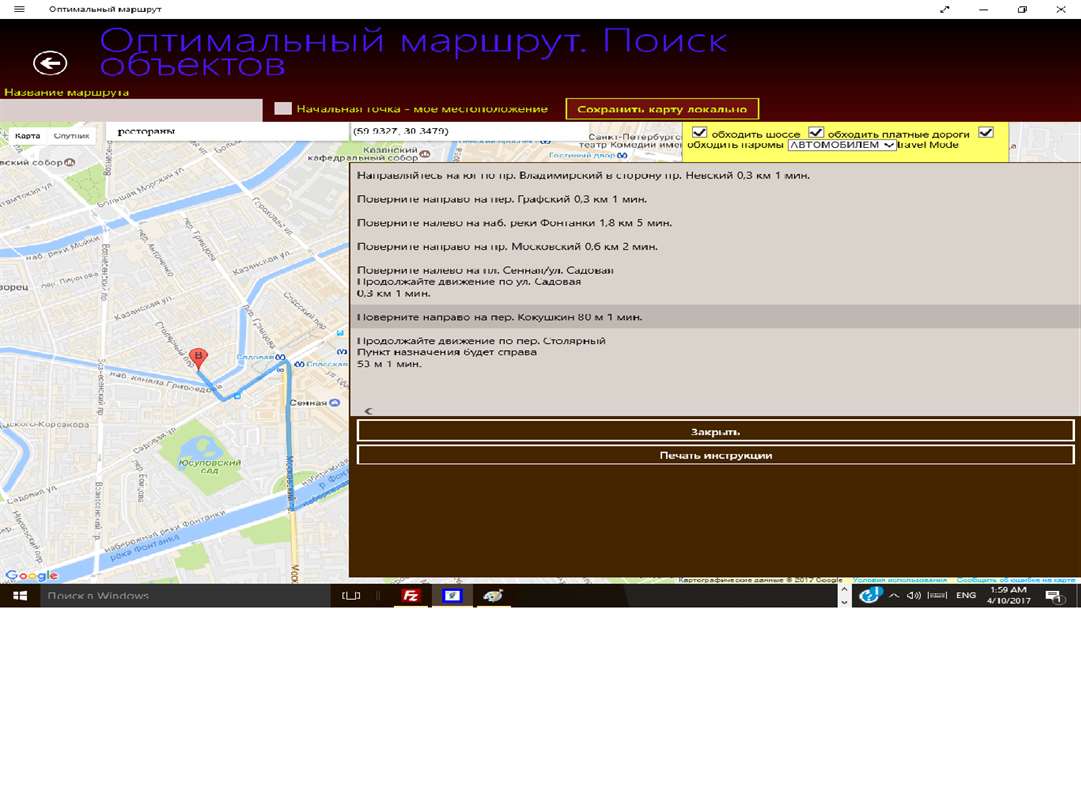Screen dimensions: 1081x810
Task: Click the Закрыть button
Action: pyautogui.click(x=715, y=432)
